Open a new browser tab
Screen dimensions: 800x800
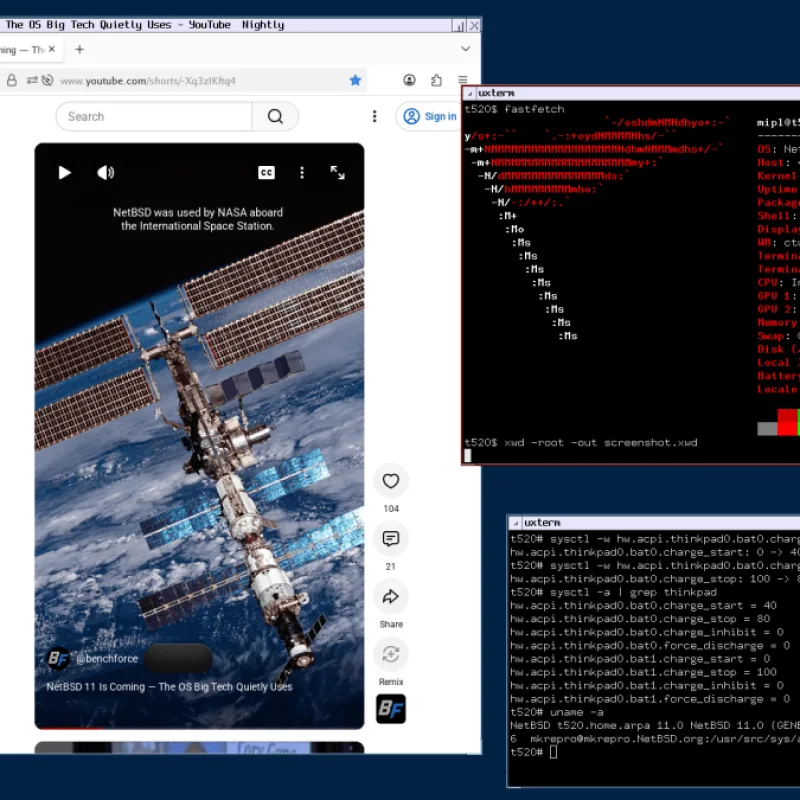click(79, 49)
